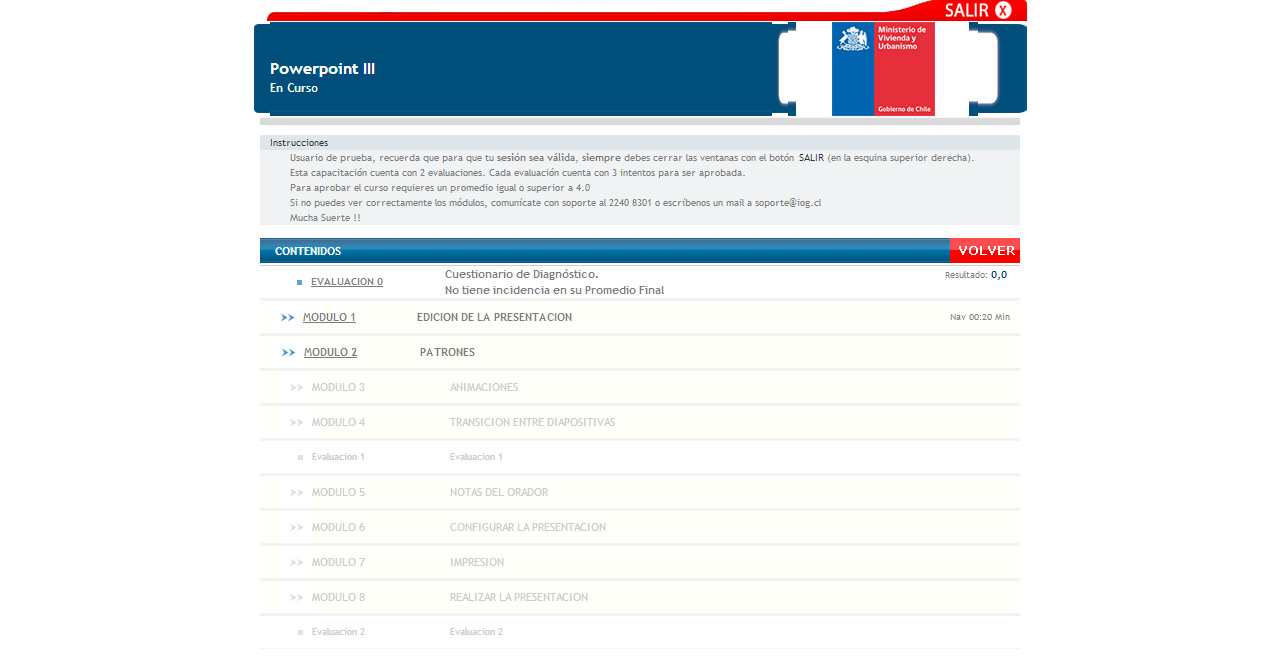Click the double-arrow icon beside MODULO 5
This screenshot has height=663, width=1279.
pos(296,492)
